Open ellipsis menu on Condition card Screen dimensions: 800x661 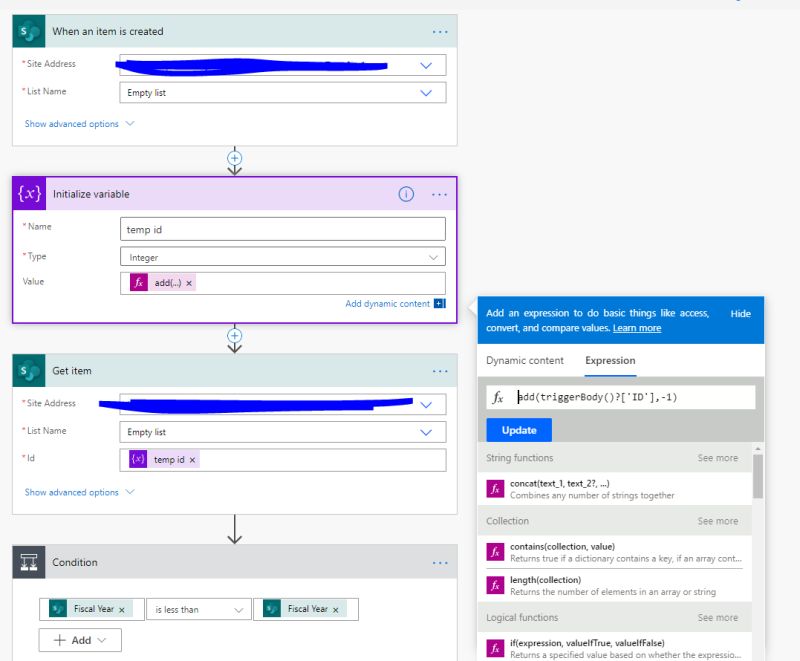click(440, 562)
